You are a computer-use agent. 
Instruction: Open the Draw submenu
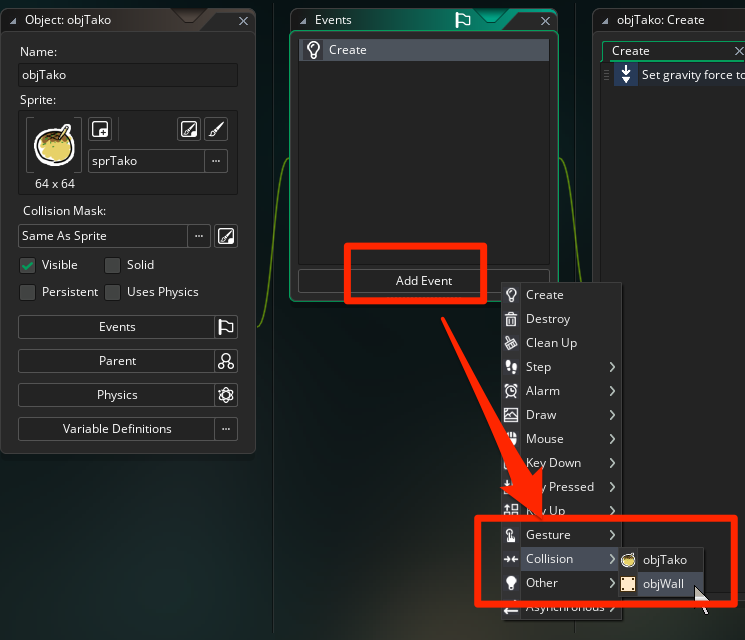click(x=561, y=415)
